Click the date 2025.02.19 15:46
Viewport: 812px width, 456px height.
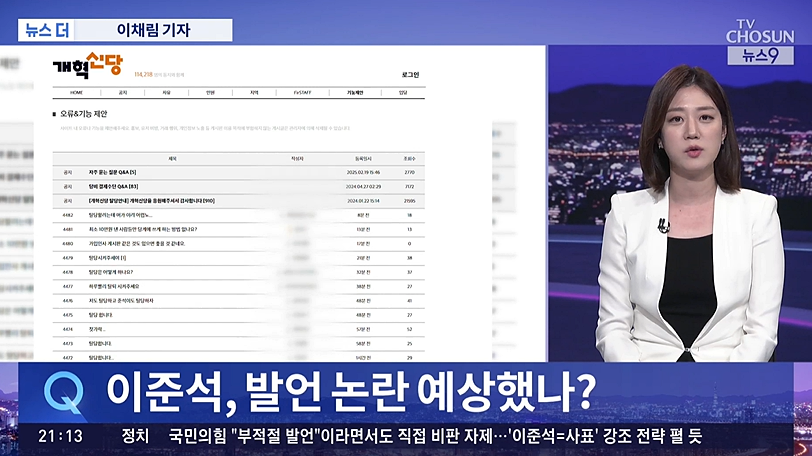[x=363, y=172]
